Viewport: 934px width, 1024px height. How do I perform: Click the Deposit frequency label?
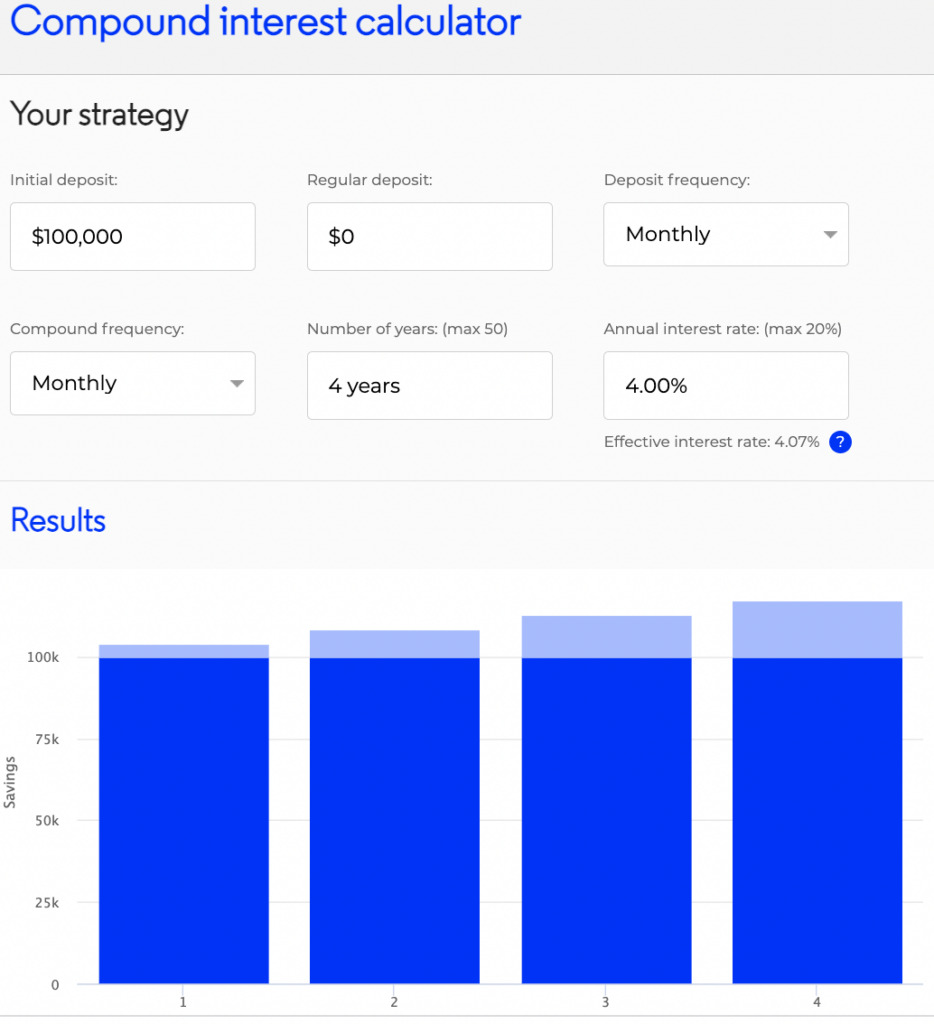click(677, 180)
